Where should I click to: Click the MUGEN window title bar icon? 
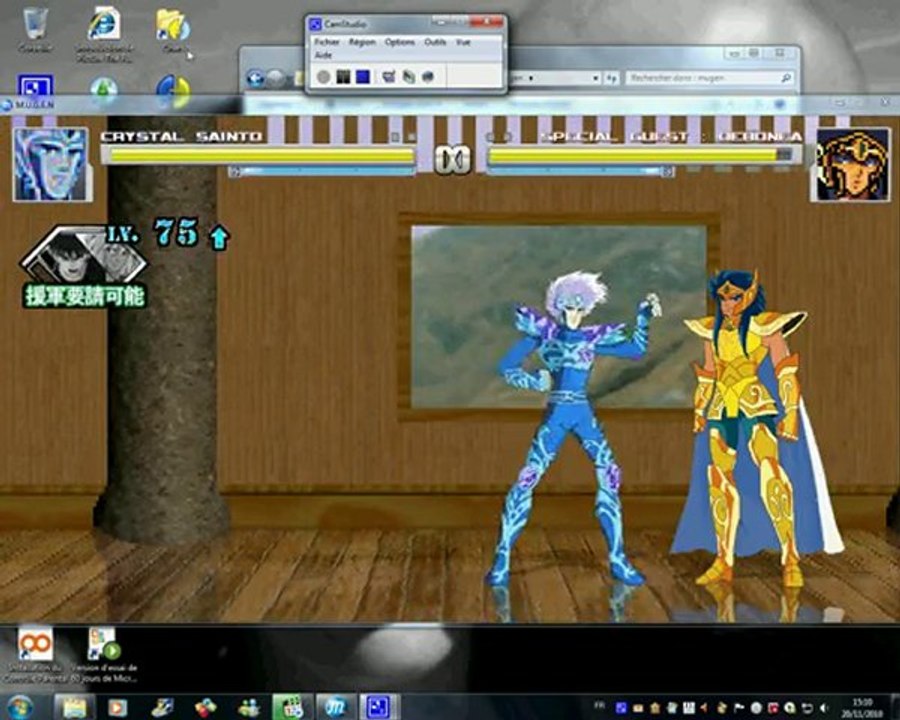[x=6, y=104]
